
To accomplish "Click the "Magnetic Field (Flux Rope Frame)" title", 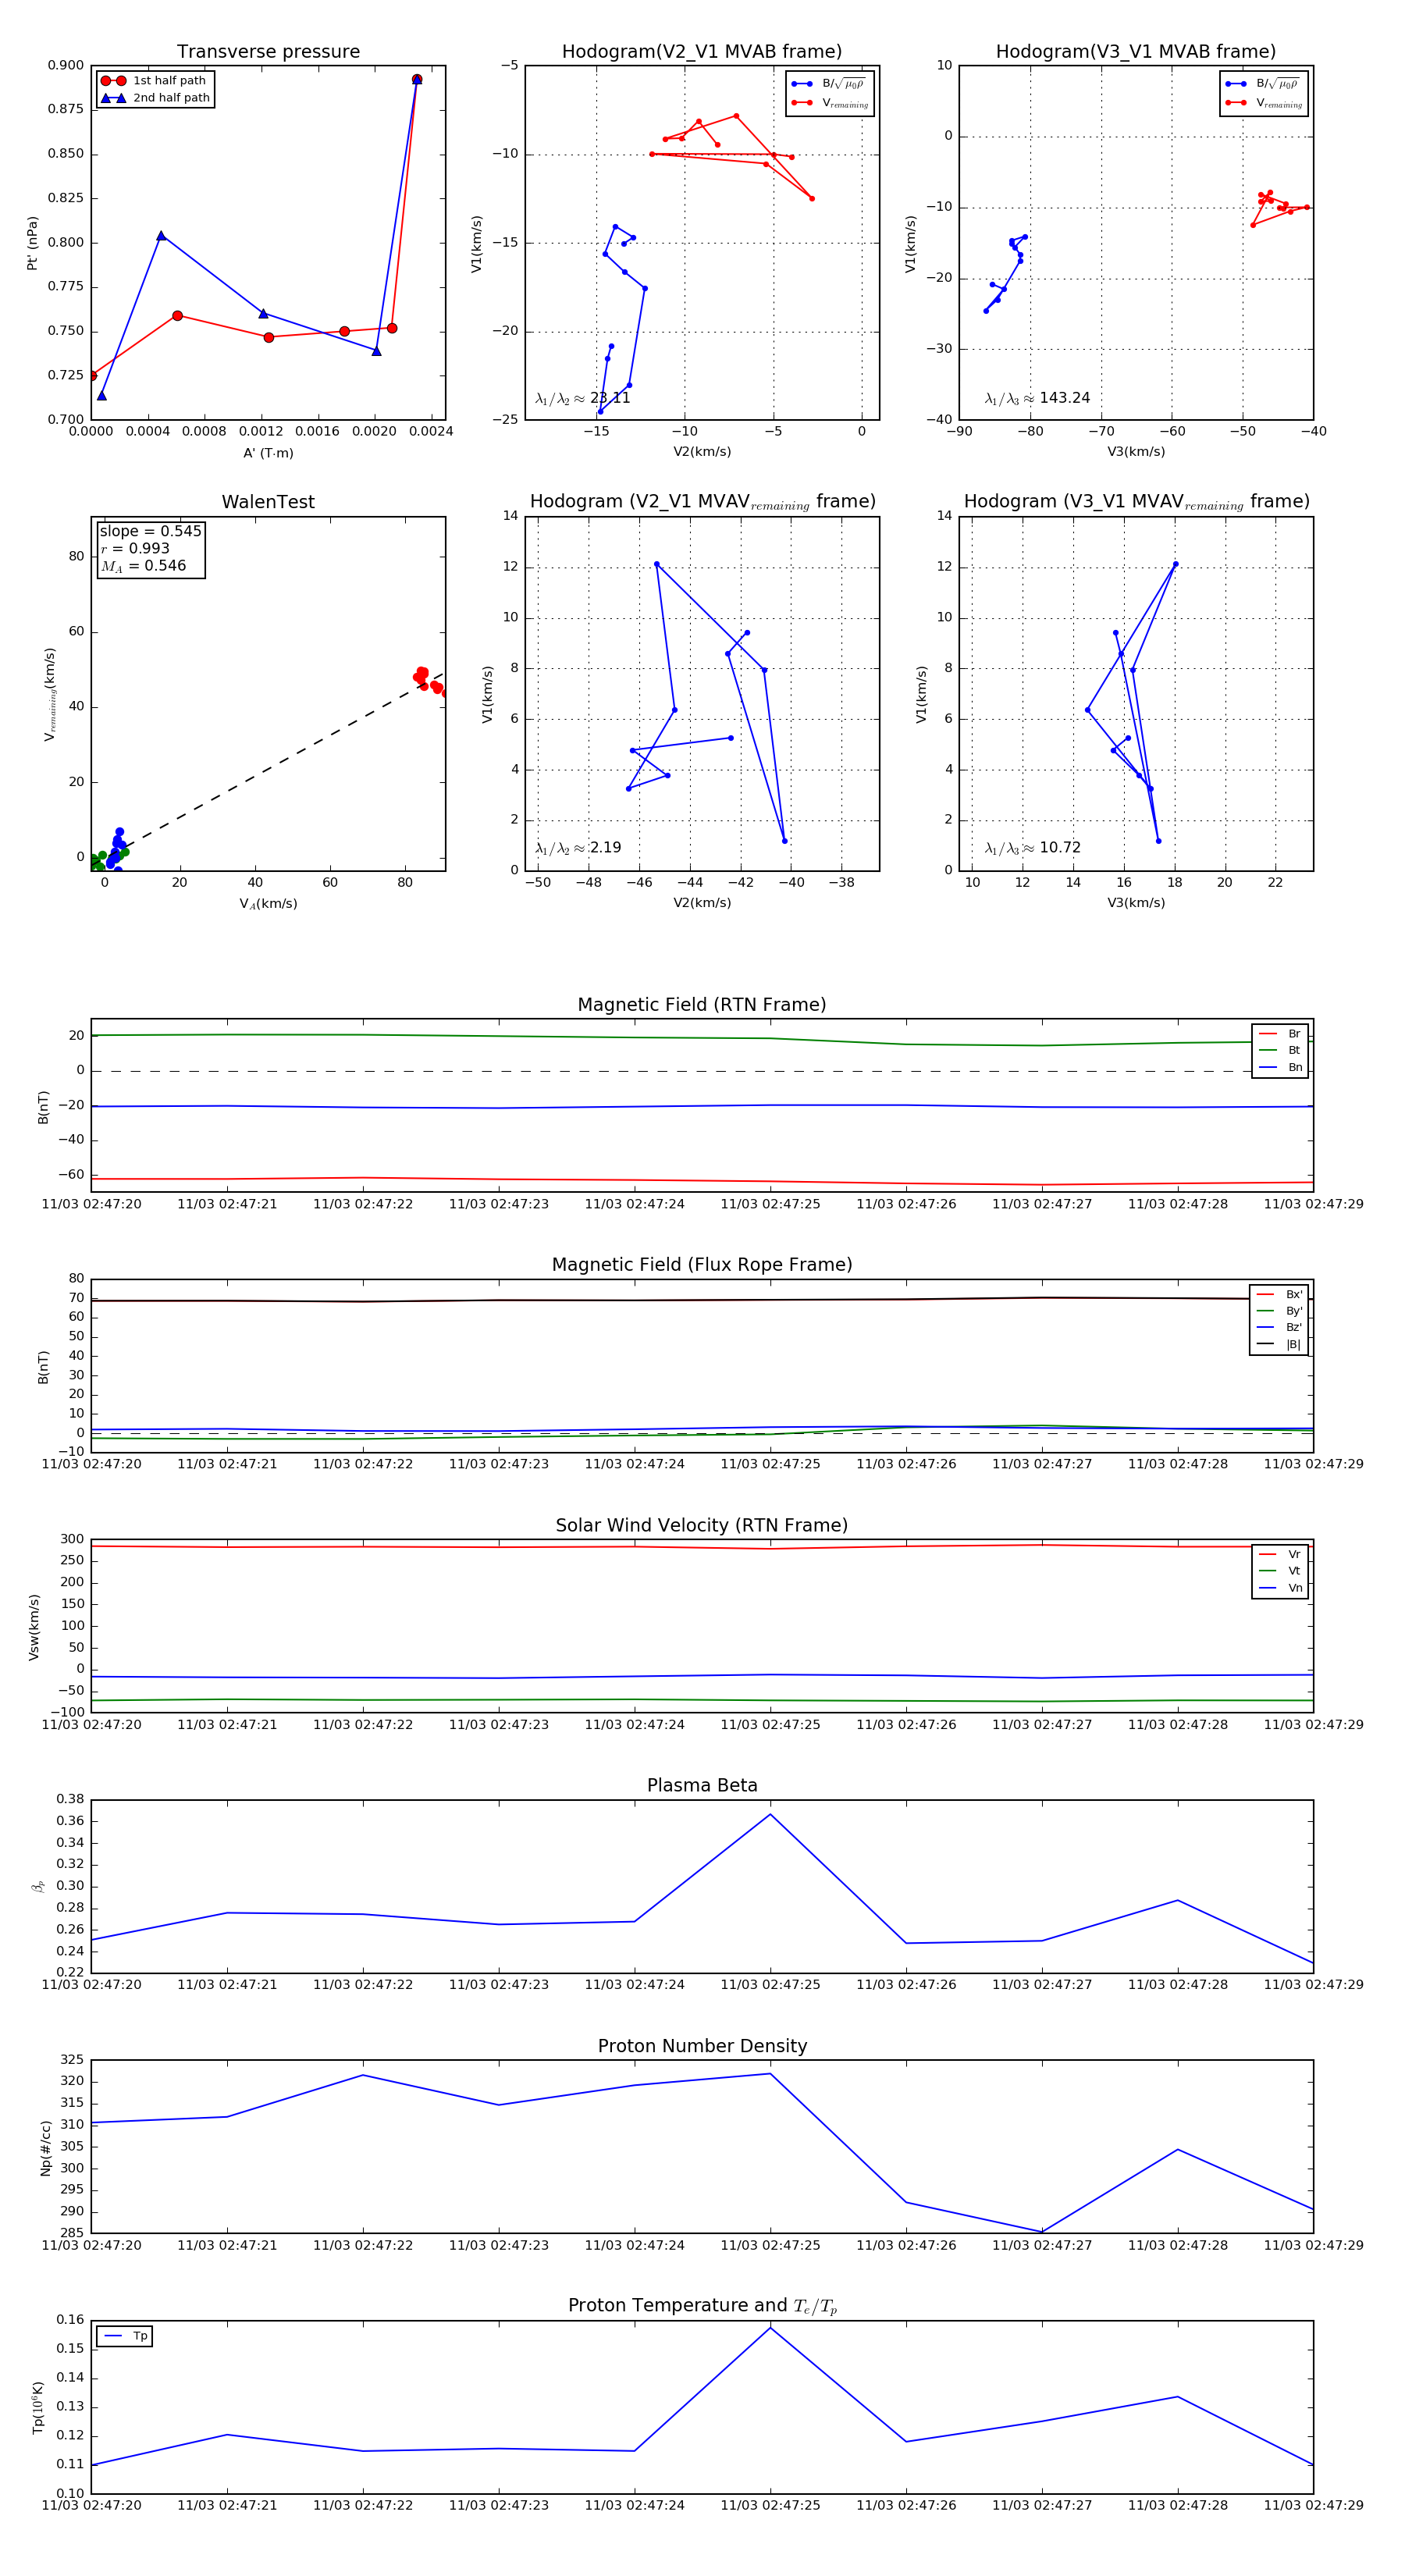I will [x=702, y=1265].
